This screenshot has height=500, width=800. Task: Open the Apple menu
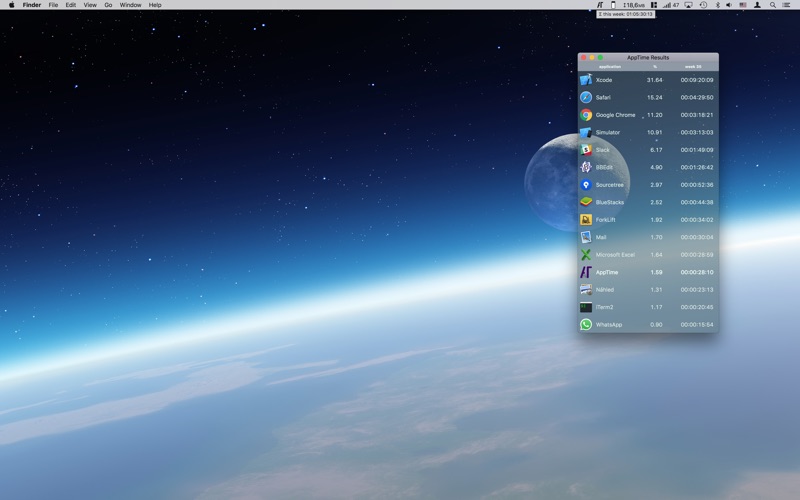coord(11,5)
